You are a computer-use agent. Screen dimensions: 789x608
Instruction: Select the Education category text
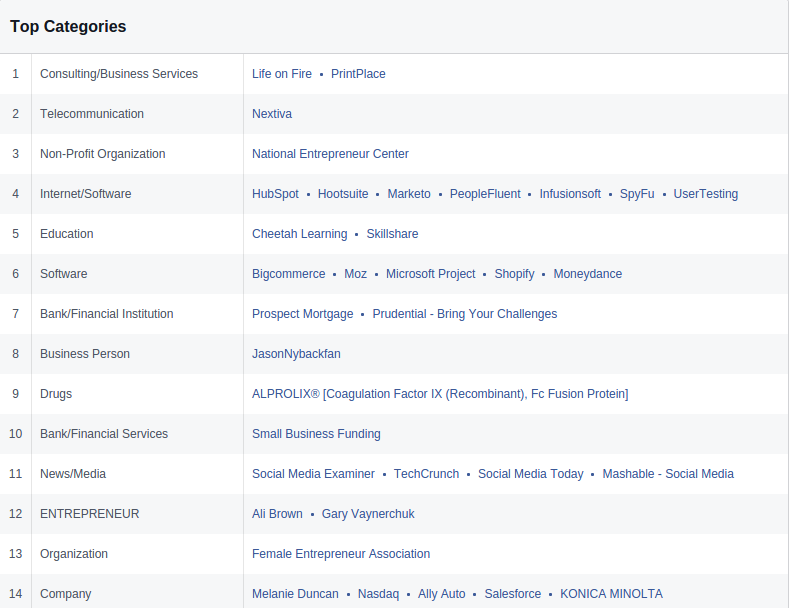point(67,234)
